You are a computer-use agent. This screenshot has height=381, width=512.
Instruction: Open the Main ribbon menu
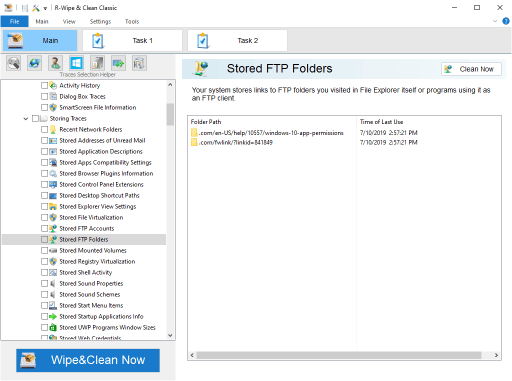click(42, 21)
